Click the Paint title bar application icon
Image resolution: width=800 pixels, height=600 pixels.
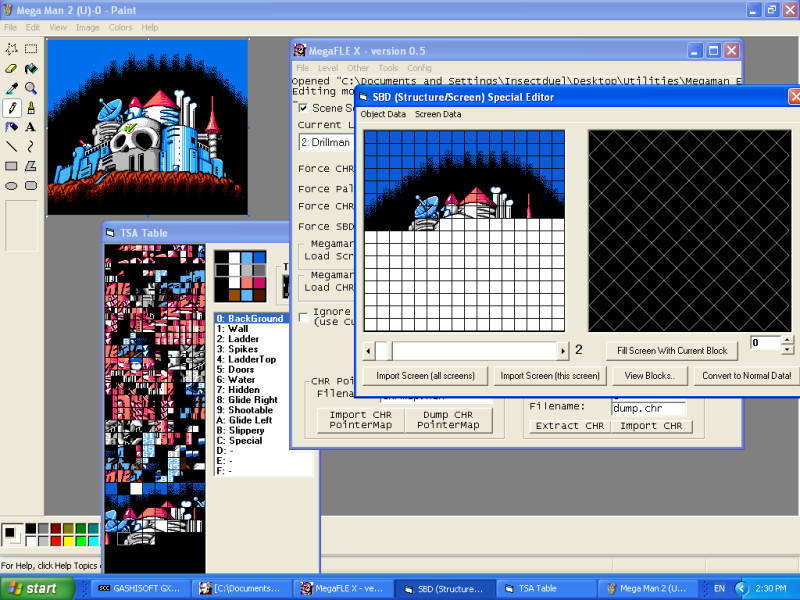click(8, 10)
